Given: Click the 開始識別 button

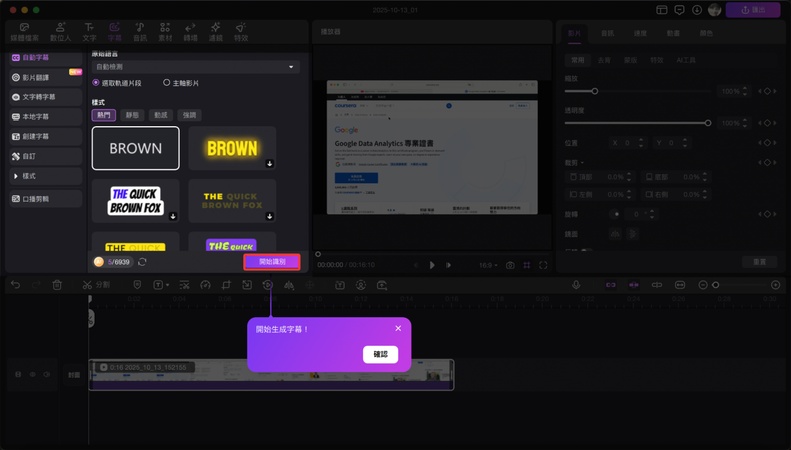Looking at the screenshot, I should tap(271, 261).
